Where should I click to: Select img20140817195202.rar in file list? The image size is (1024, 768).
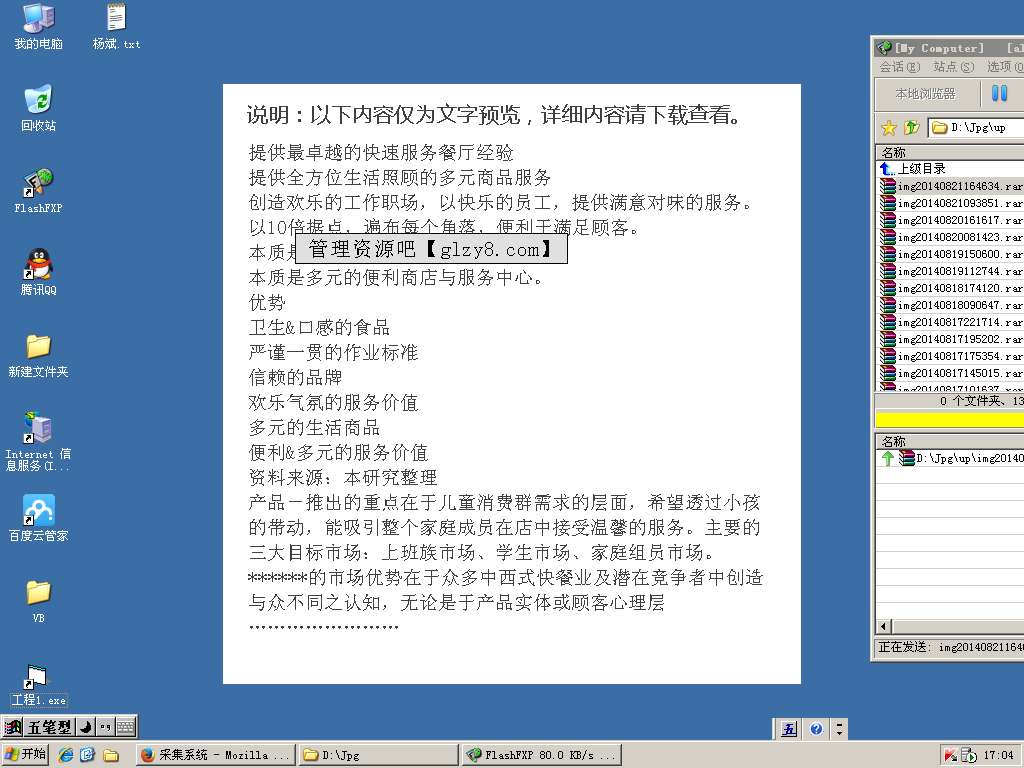coord(951,339)
